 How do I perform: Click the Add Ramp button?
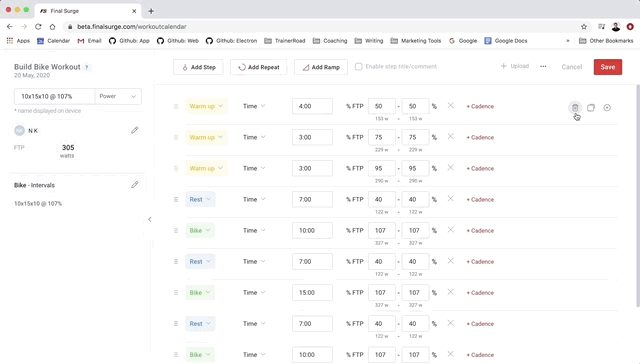pos(321,67)
